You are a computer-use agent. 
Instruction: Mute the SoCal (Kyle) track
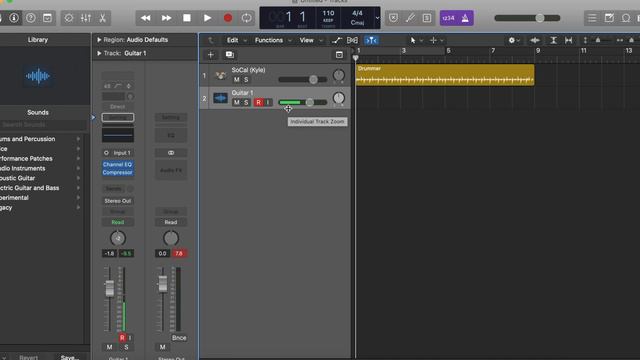[x=236, y=80]
